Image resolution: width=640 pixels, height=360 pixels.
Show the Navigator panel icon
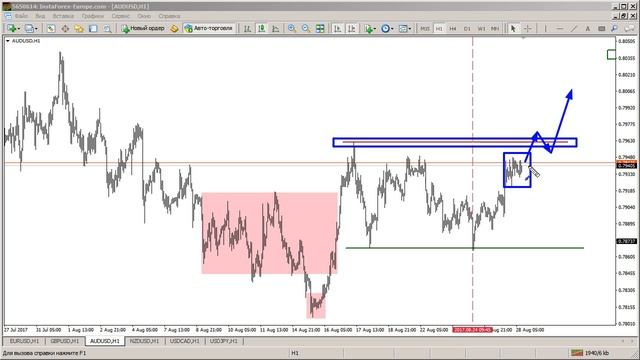coord(79,28)
